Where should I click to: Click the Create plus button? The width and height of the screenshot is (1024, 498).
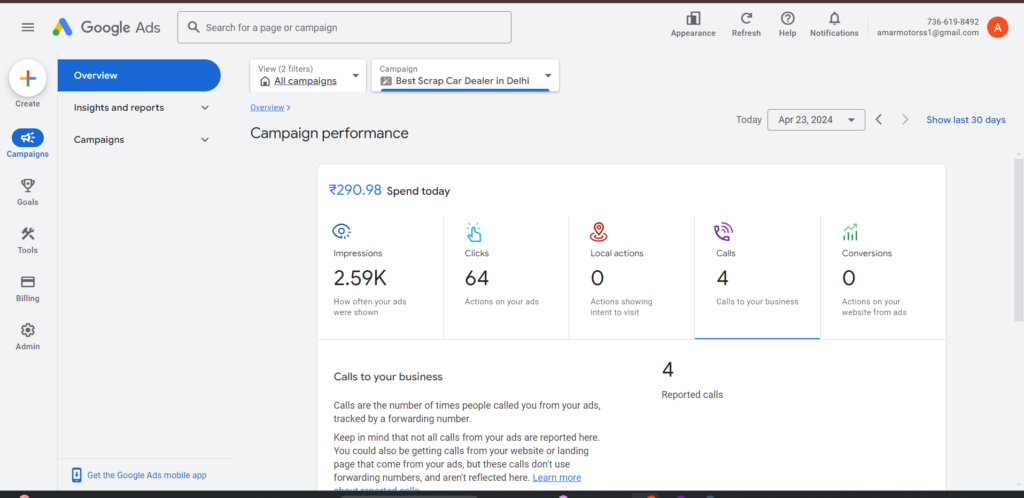[28, 78]
